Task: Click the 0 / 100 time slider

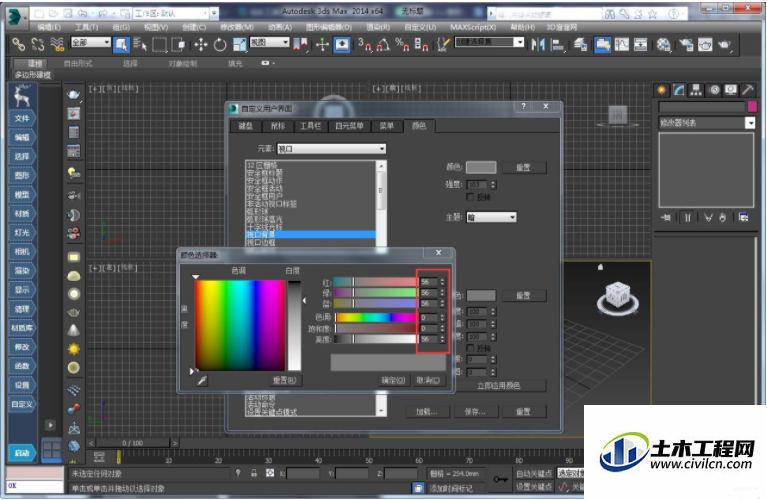Action: tap(133, 443)
